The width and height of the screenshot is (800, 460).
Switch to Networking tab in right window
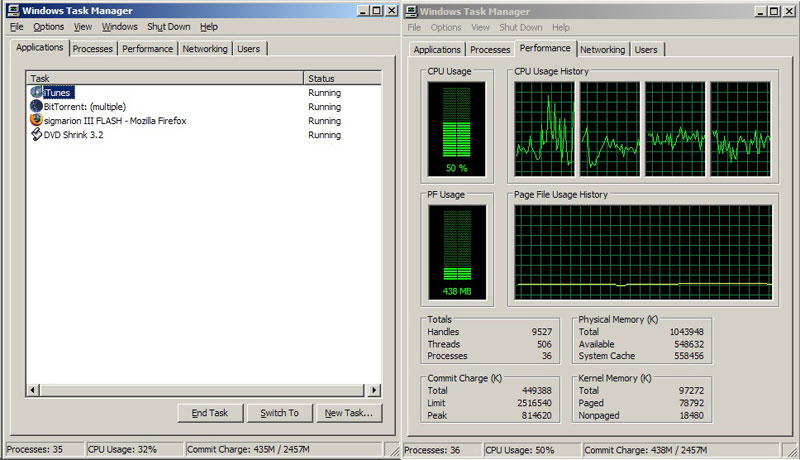(603, 50)
